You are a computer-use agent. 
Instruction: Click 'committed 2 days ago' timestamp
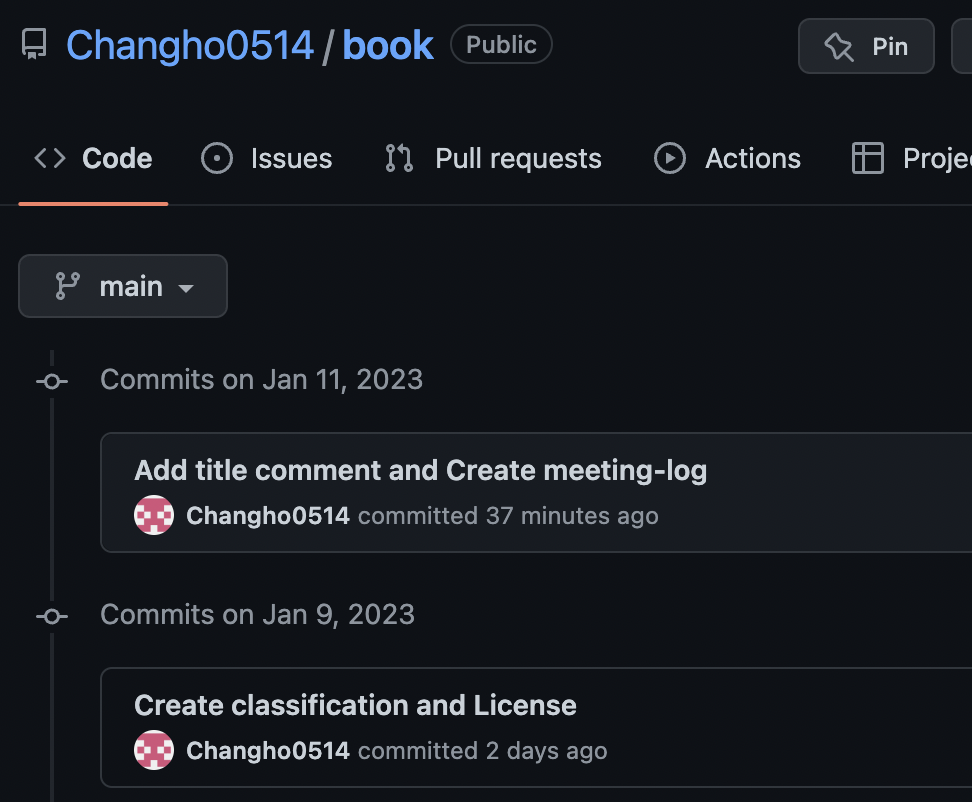point(483,751)
